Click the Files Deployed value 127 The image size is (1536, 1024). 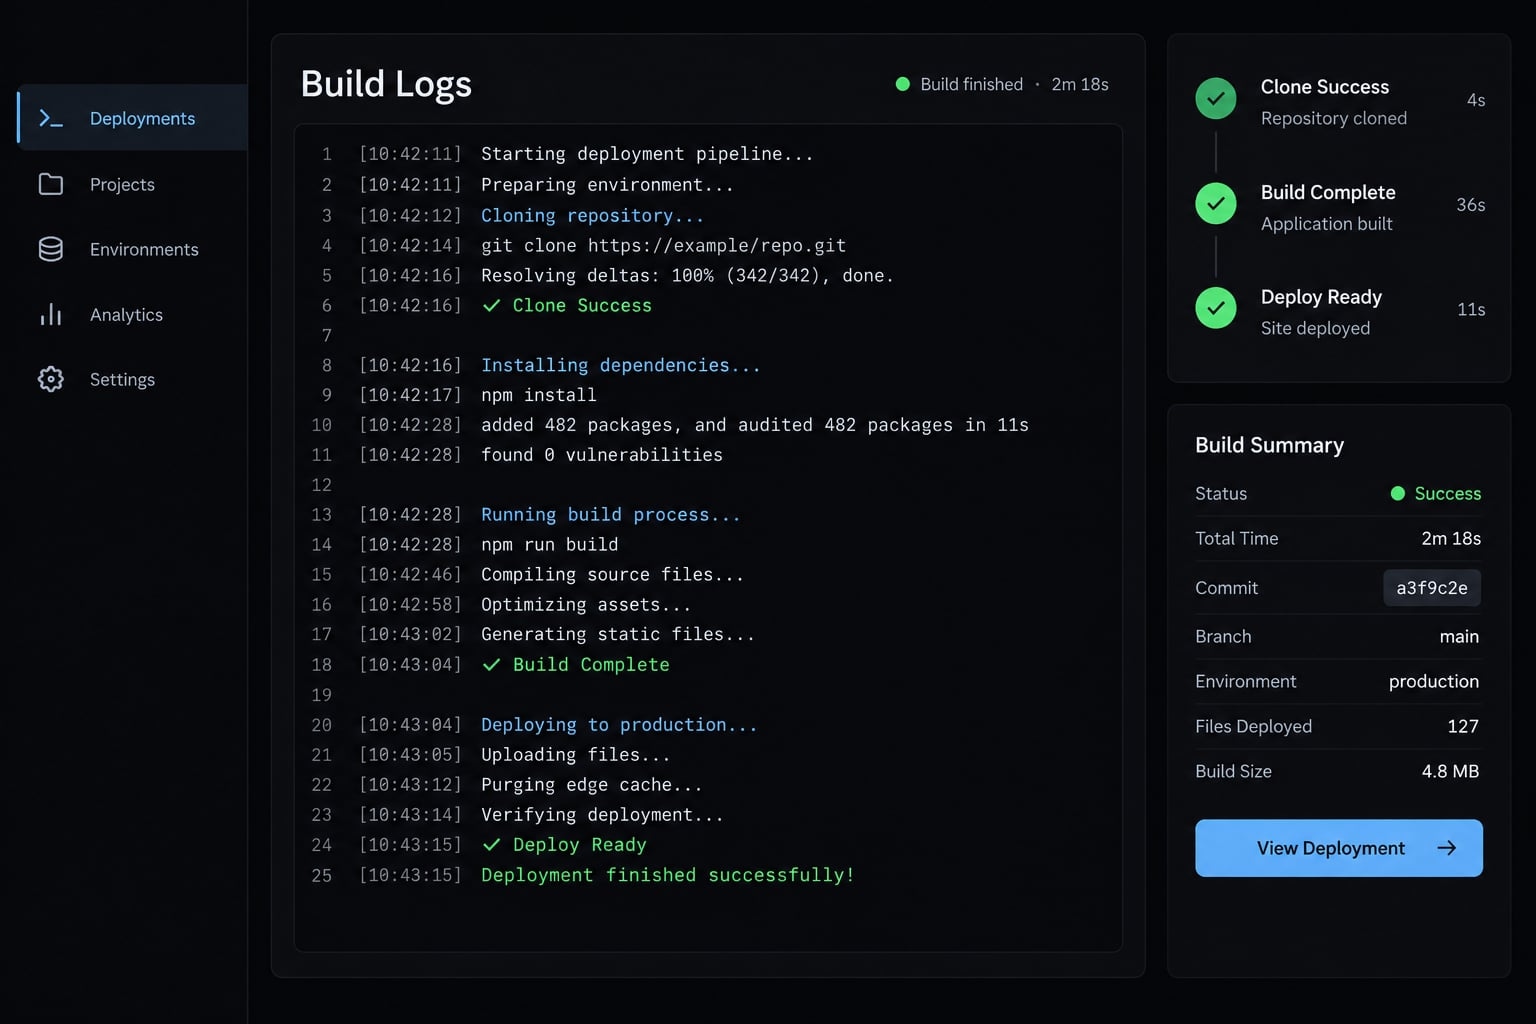pyautogui.click(x=1463, y=726)
